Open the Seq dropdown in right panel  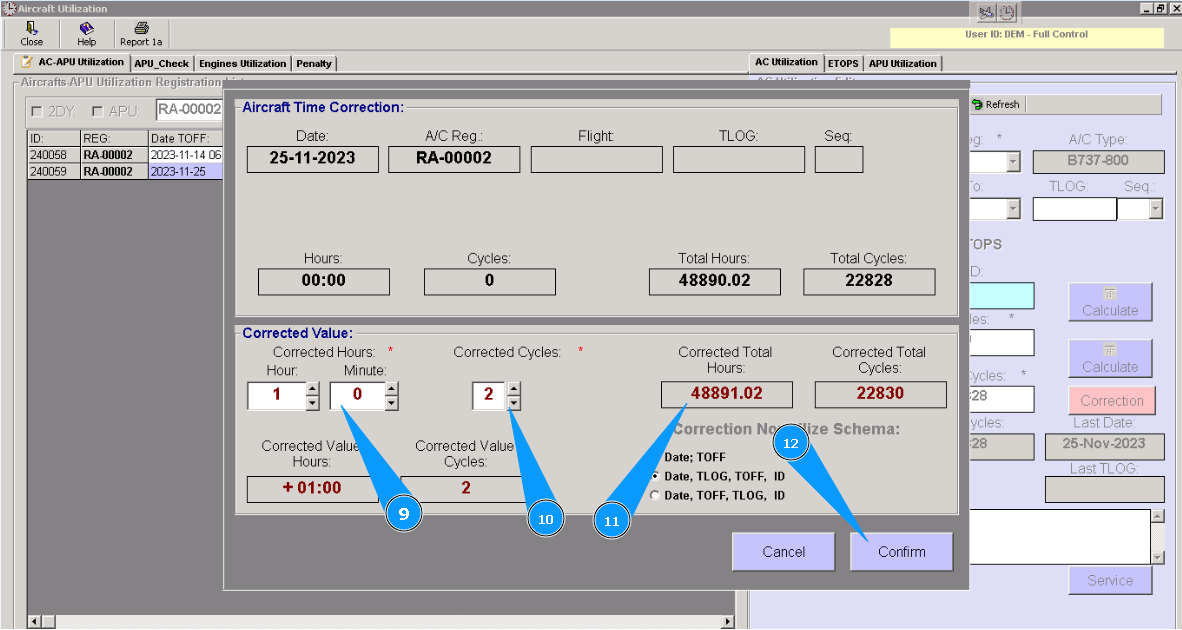pyautogui.click(x=1156, y=209)
